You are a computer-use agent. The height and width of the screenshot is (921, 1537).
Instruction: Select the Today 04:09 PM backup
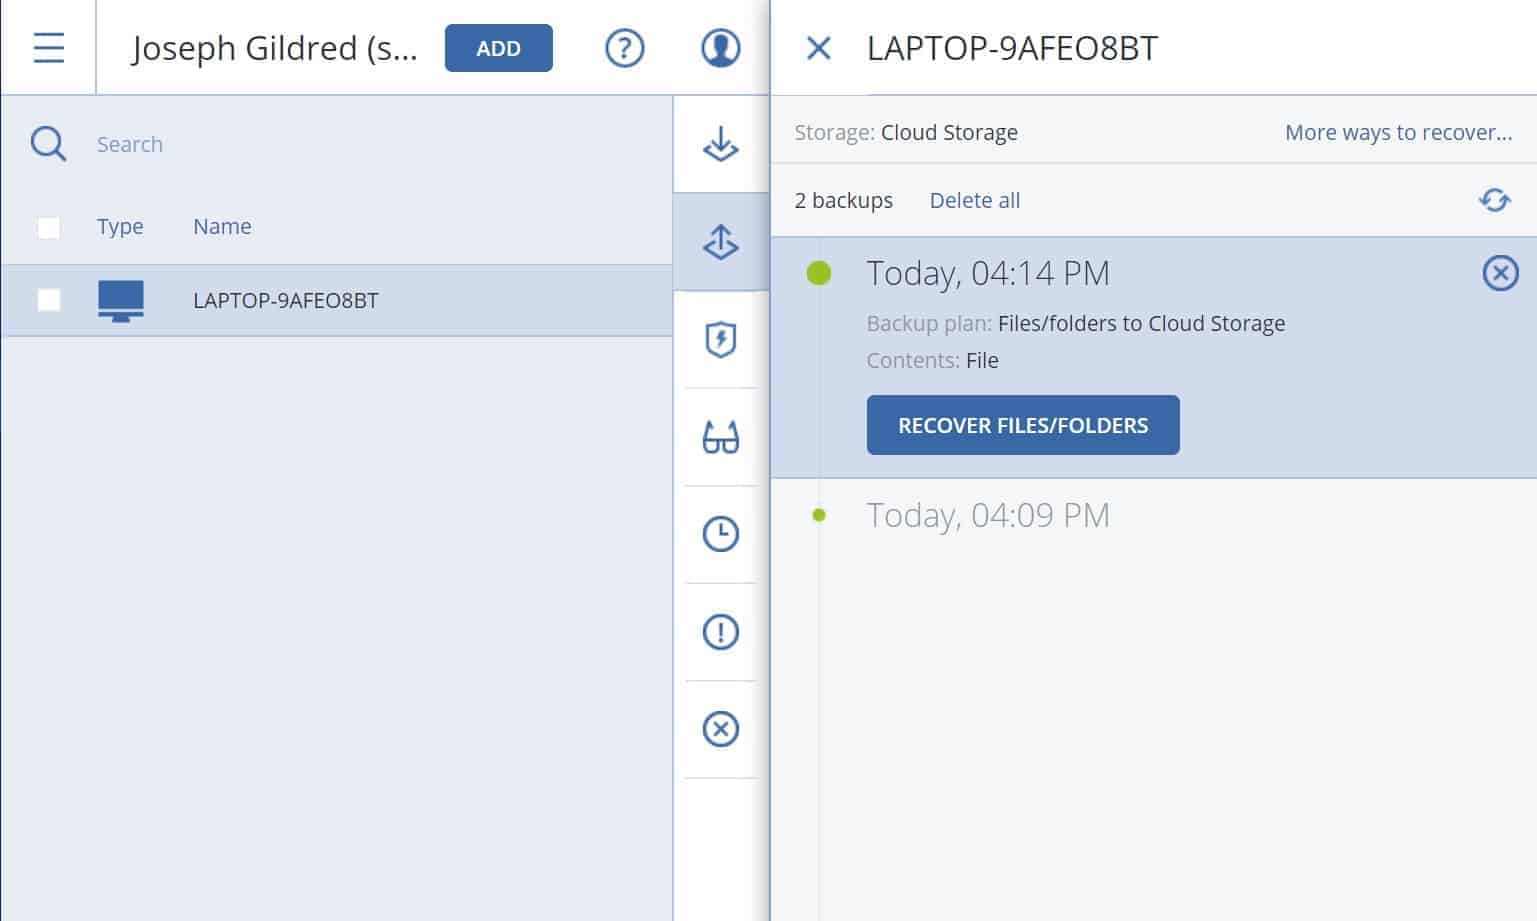pos(988,515)
